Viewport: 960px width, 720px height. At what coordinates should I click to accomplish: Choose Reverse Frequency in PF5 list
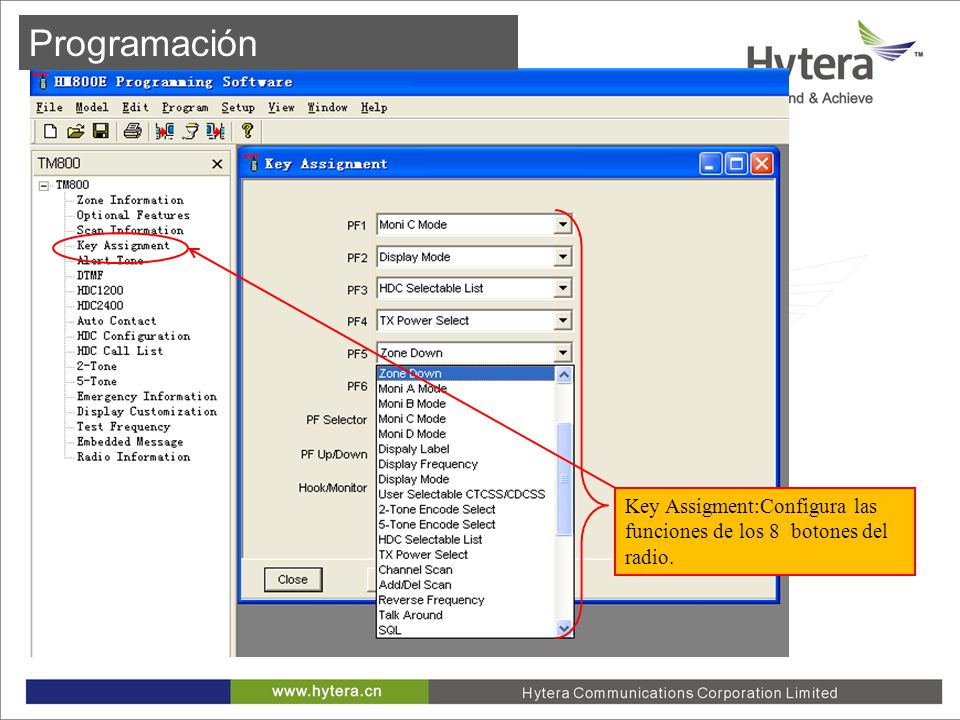click(467, 600)
